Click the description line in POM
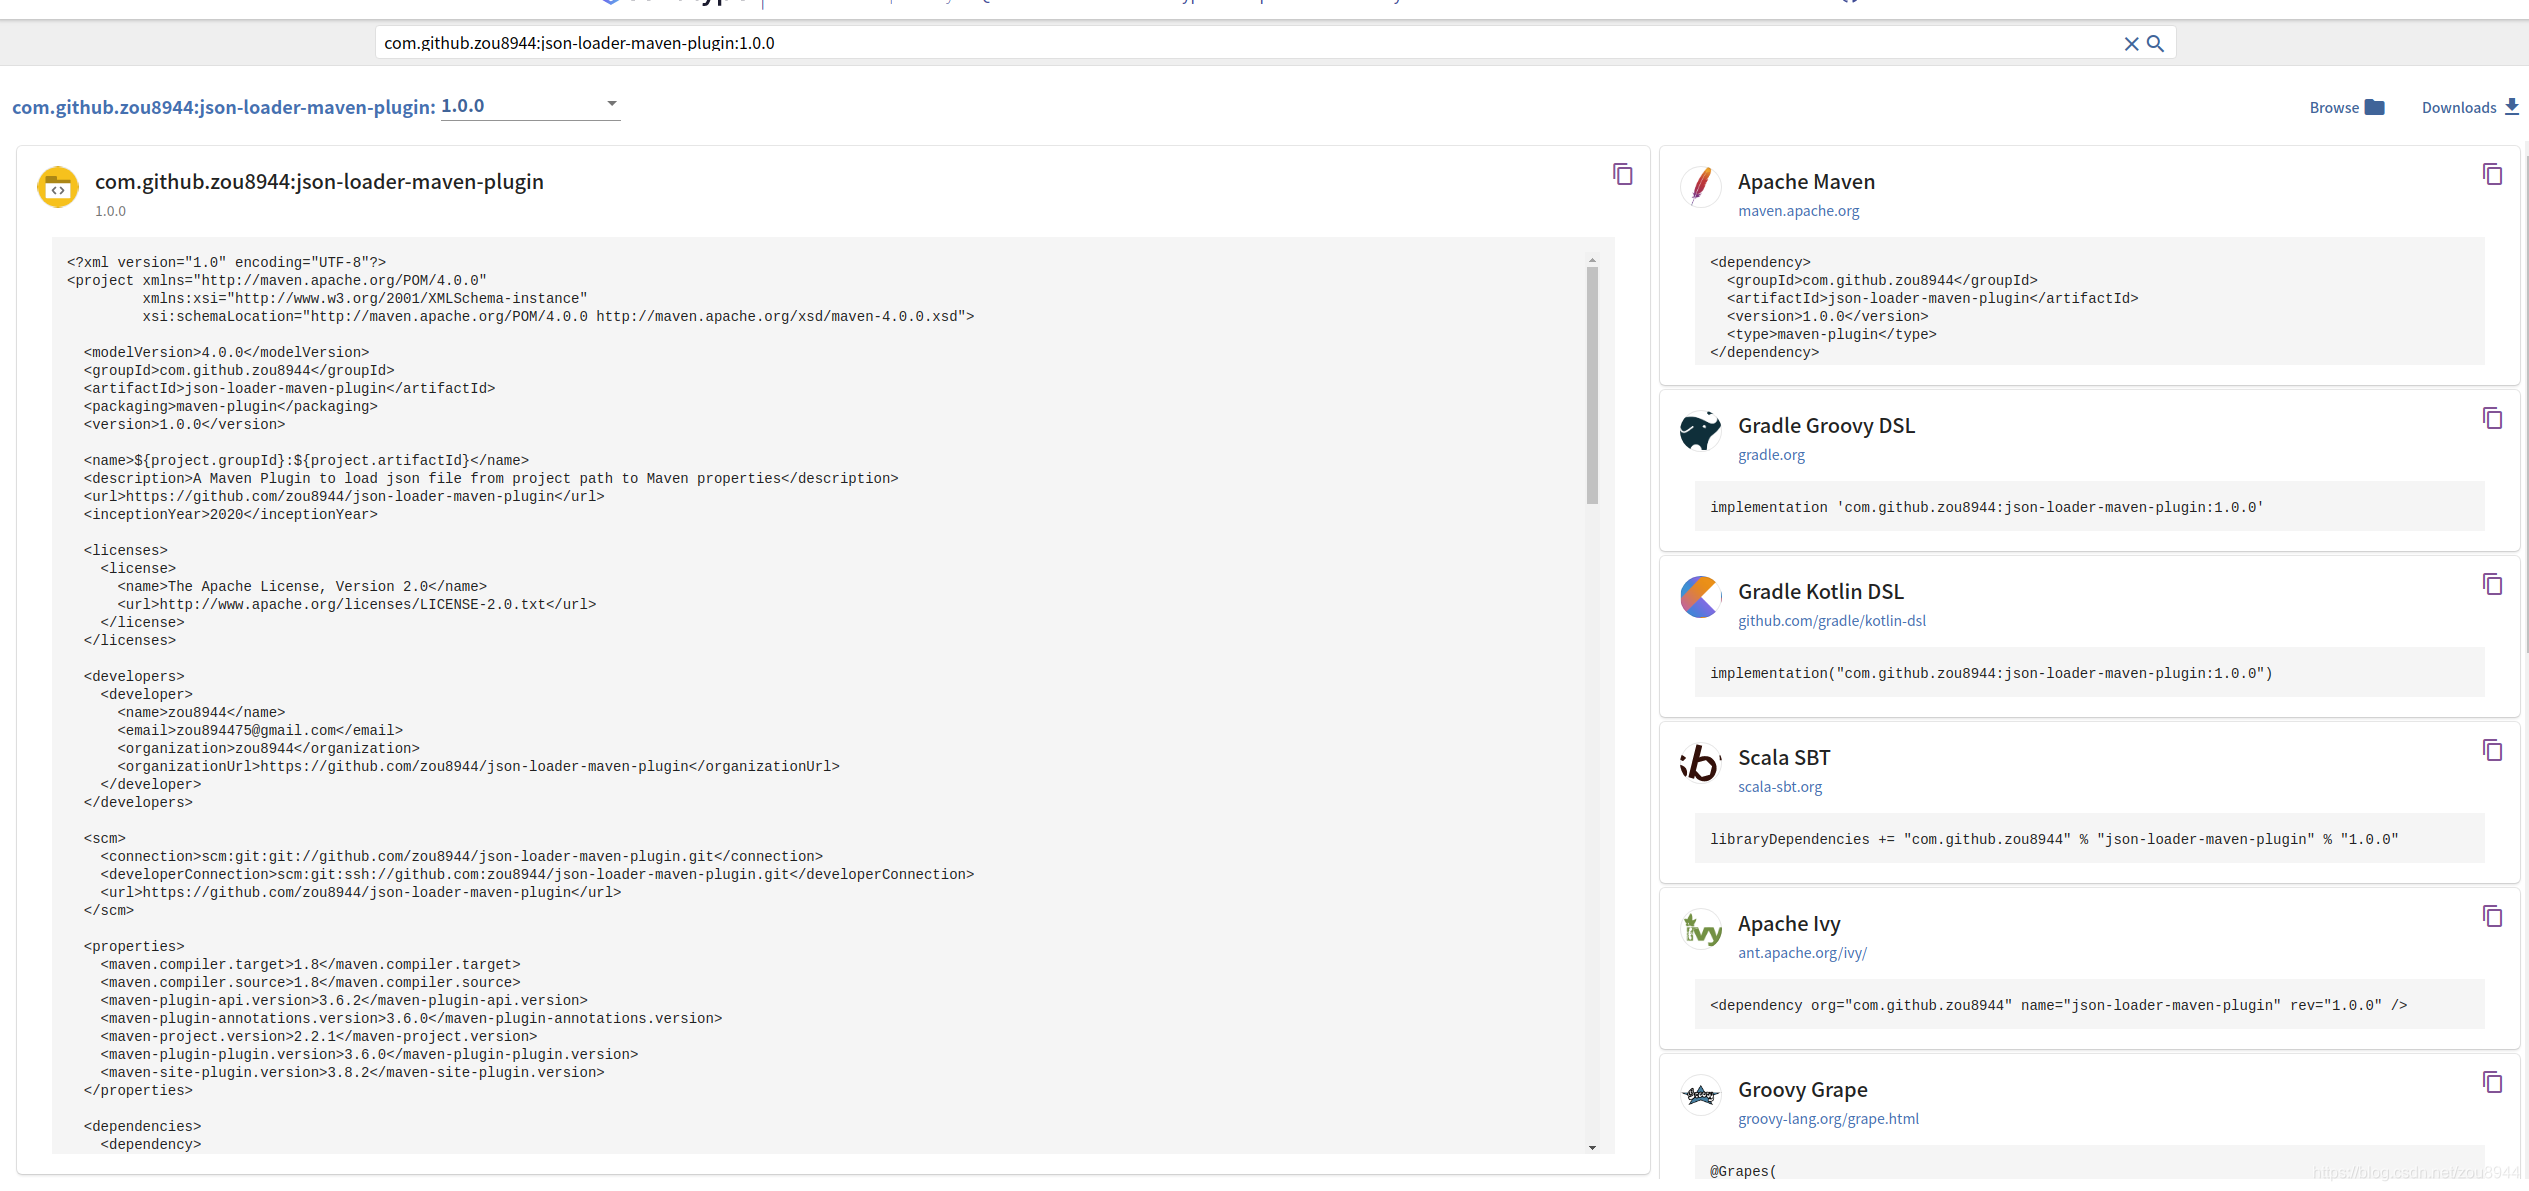This screenshot has width=2529, height=1191. (x=491, y=478)
